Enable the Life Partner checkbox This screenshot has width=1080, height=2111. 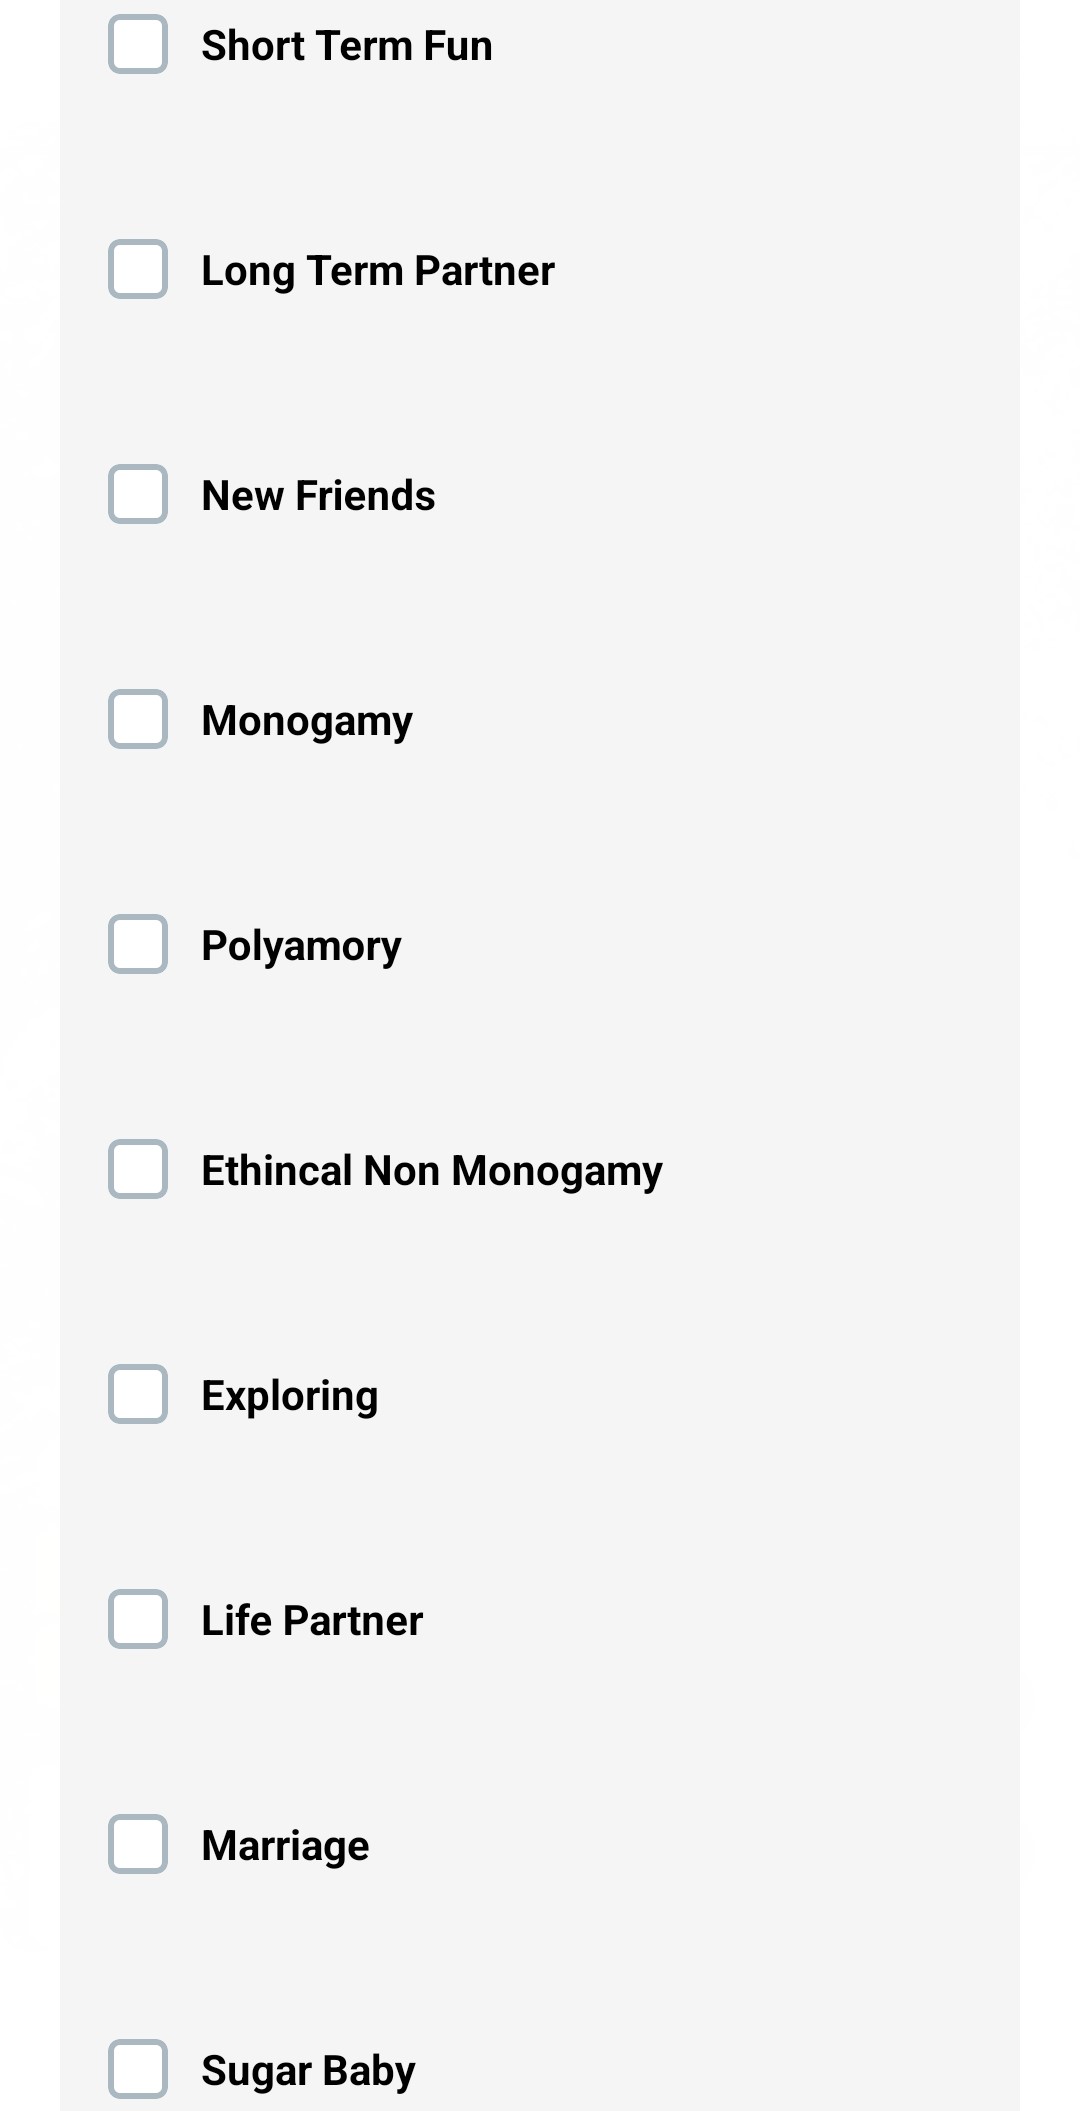(x=138, y=1620)
